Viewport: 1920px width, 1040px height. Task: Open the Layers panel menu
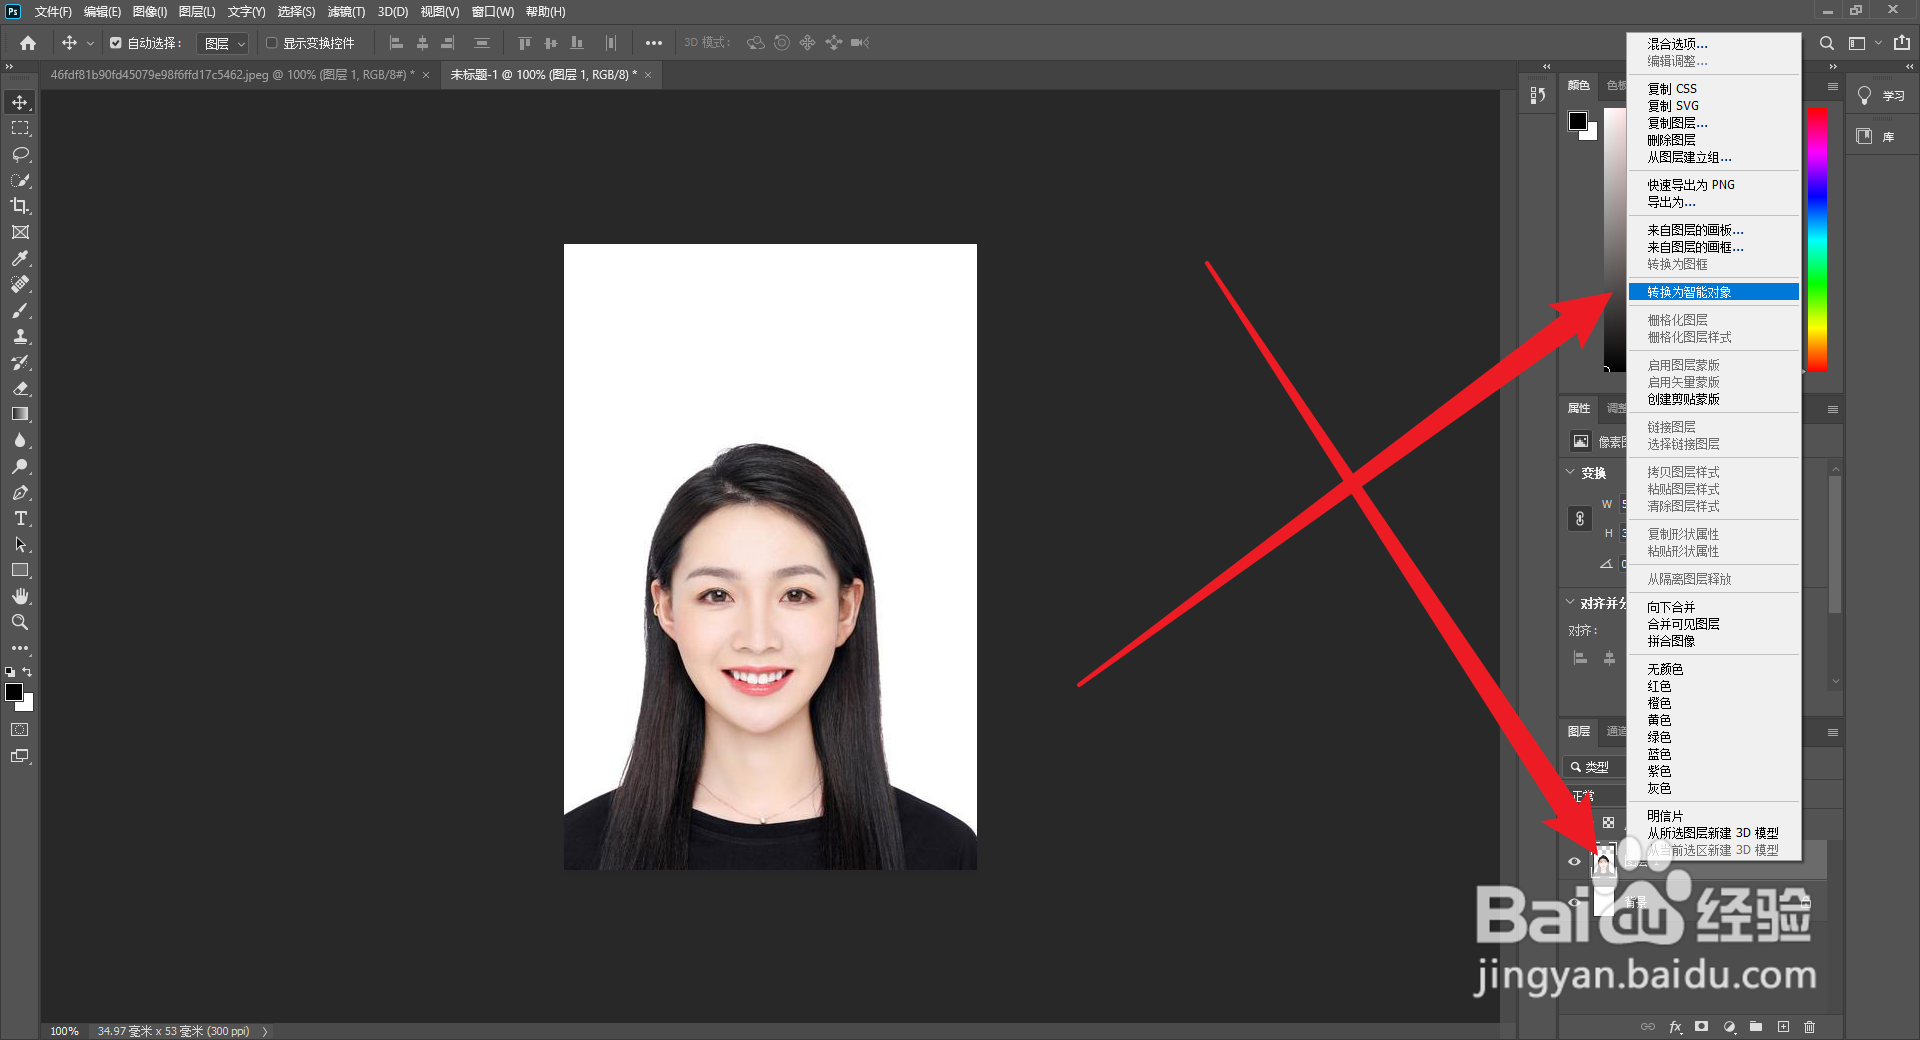[1833, 731]
